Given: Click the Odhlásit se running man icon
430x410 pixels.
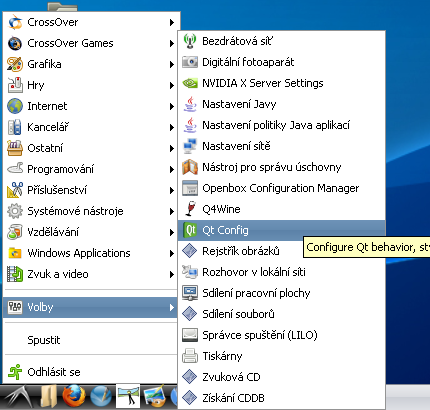Looking at the screenshot, I should click(x=15, y=372).
